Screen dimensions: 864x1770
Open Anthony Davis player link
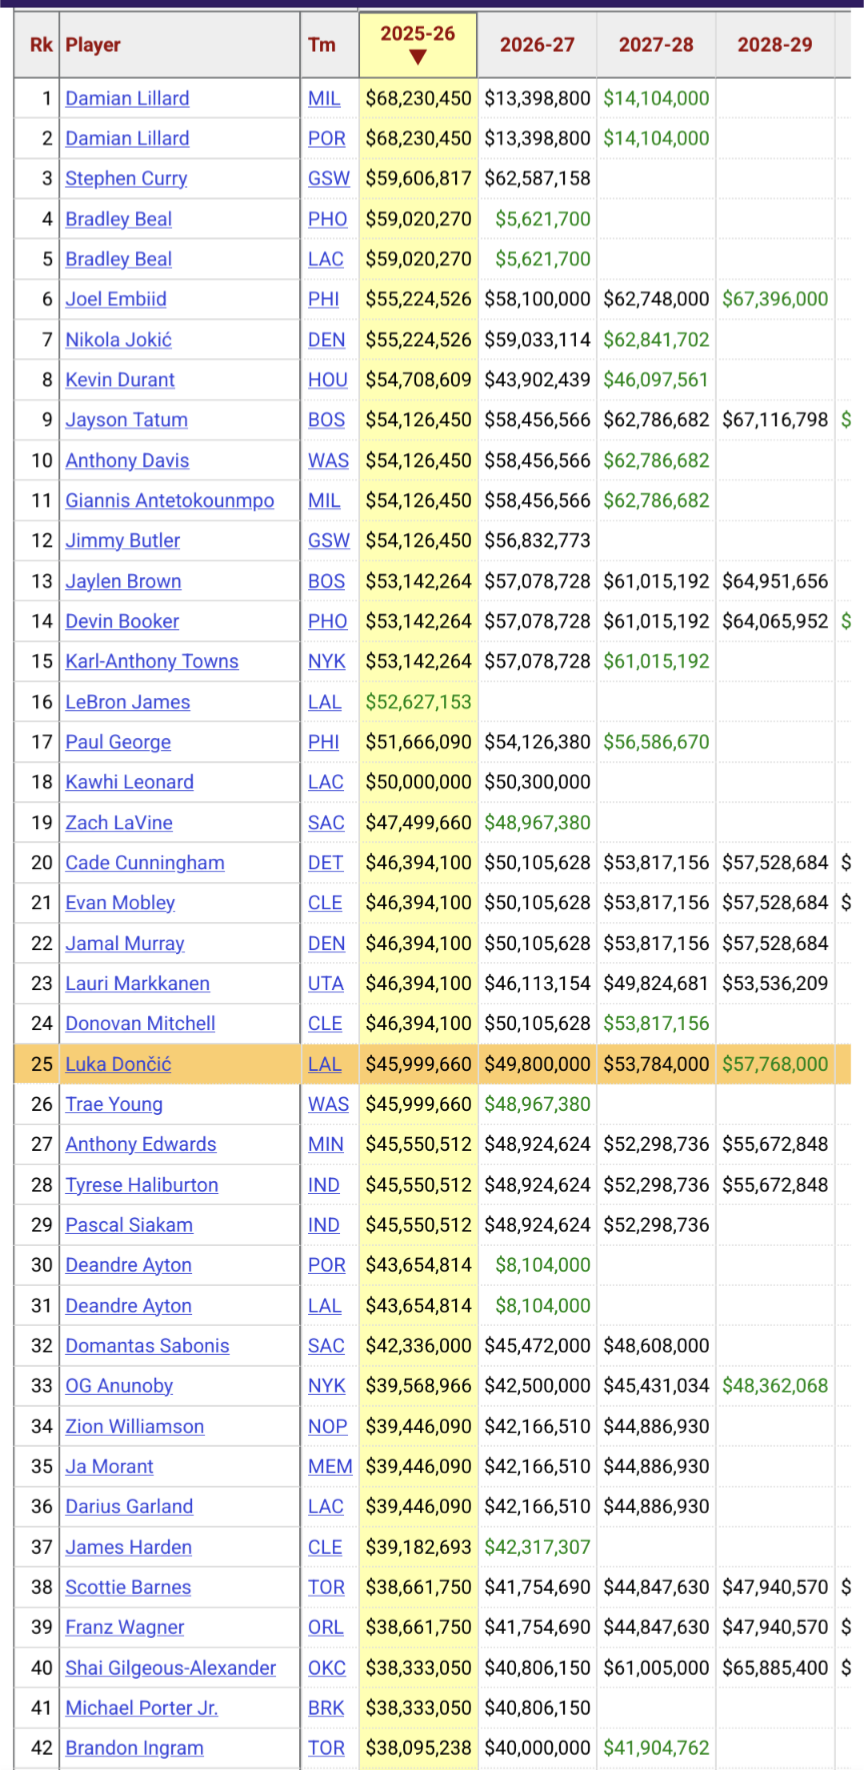127,461
